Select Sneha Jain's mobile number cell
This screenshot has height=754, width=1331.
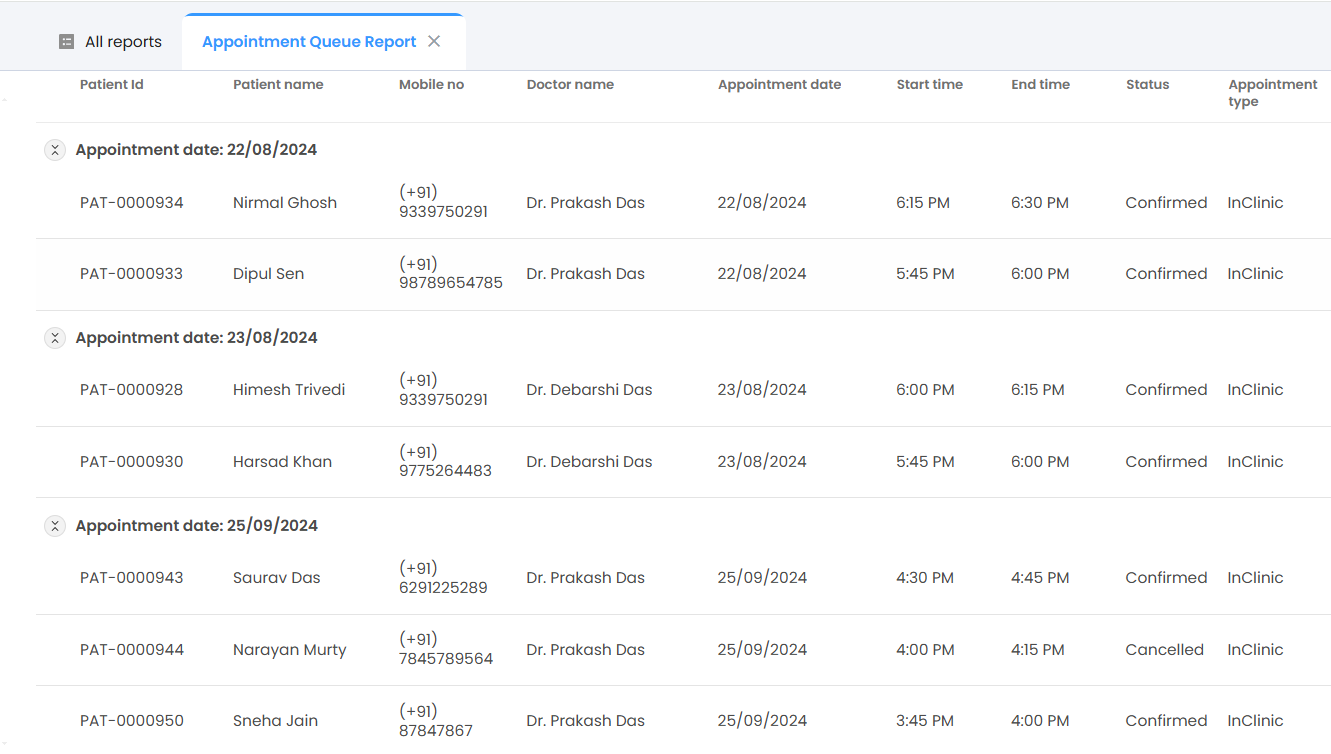[436, 721]
